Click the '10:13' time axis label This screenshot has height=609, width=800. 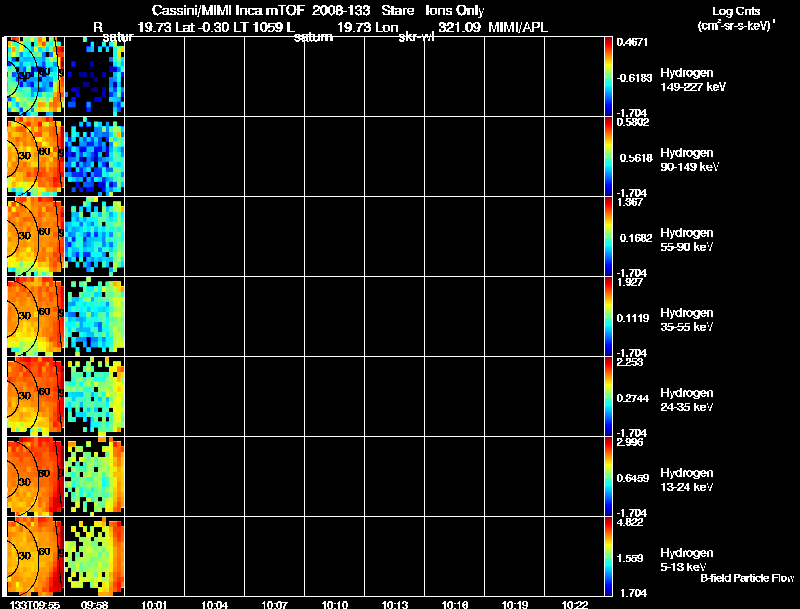tap(394, 604)
